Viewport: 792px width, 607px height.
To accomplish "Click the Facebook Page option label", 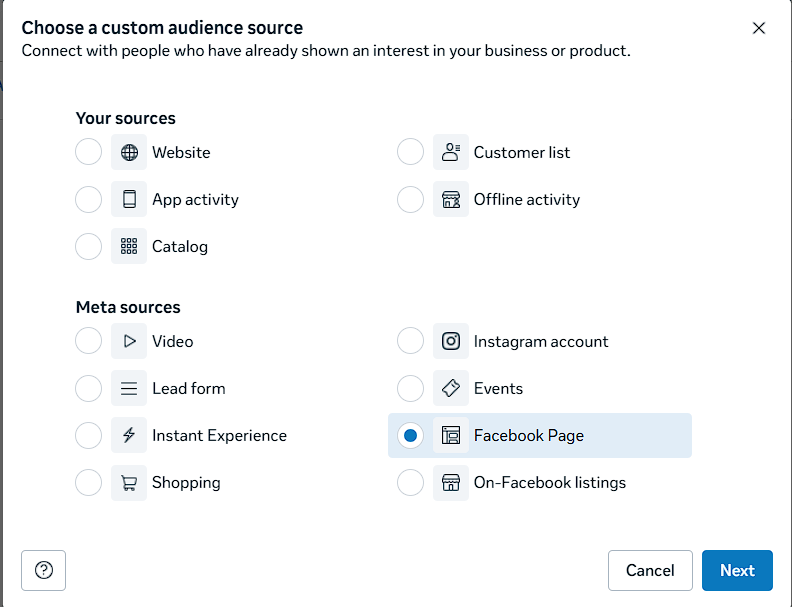I will (x=528, y=436).
